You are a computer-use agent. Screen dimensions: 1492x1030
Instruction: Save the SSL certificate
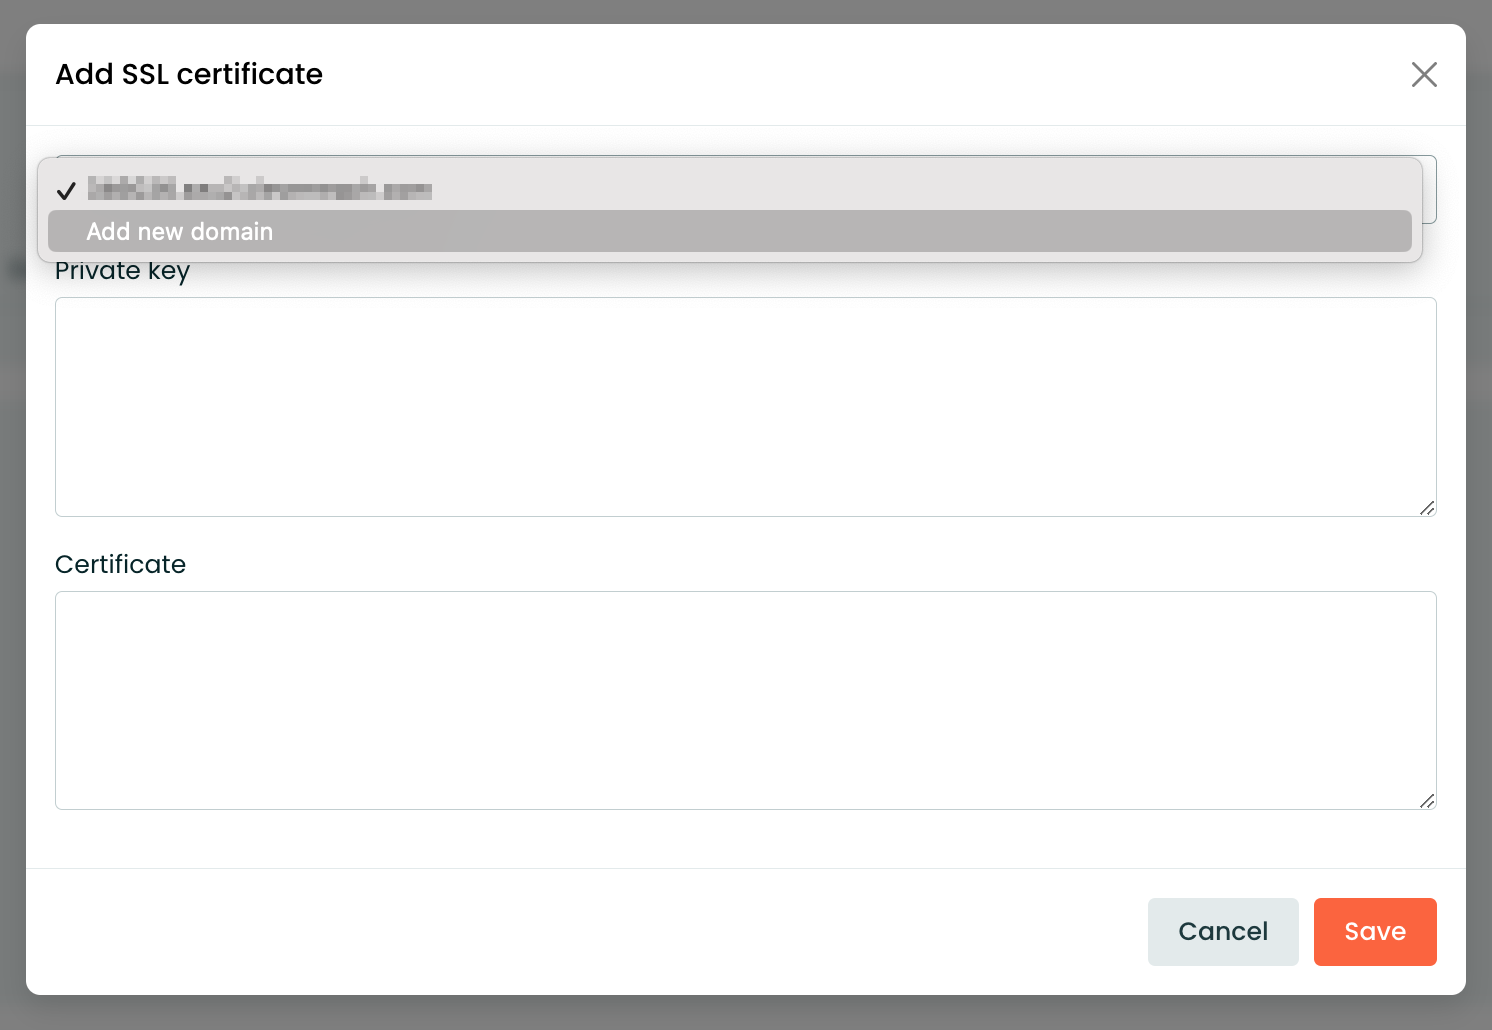coord(1374,931)
